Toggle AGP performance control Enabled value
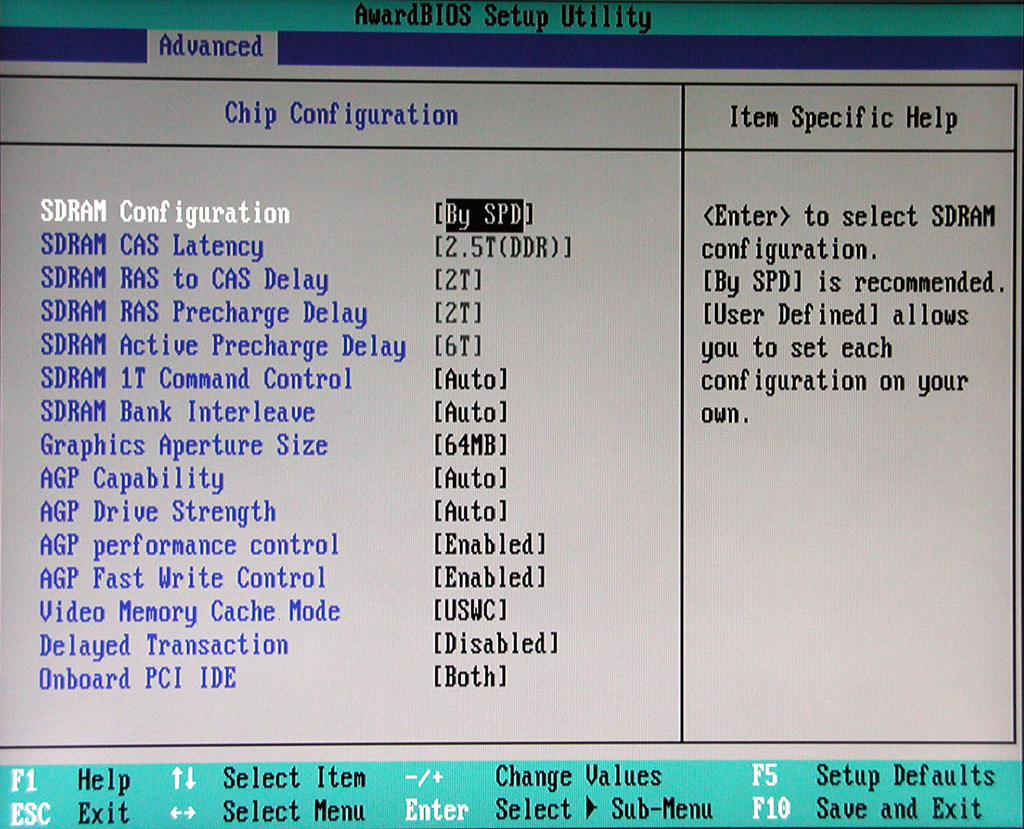Screen dimensions: 1024x829 (490, 545)
